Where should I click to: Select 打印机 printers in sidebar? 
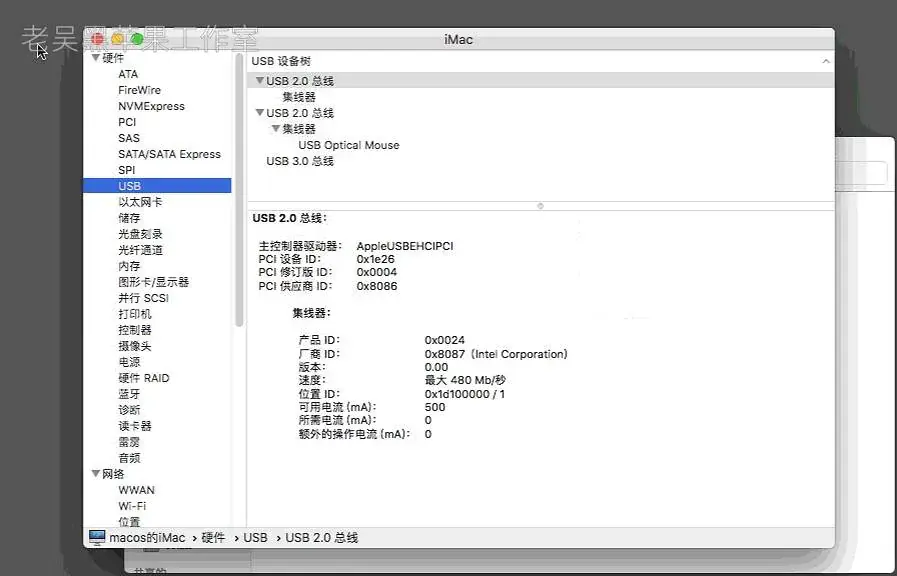tap(135, 314)
